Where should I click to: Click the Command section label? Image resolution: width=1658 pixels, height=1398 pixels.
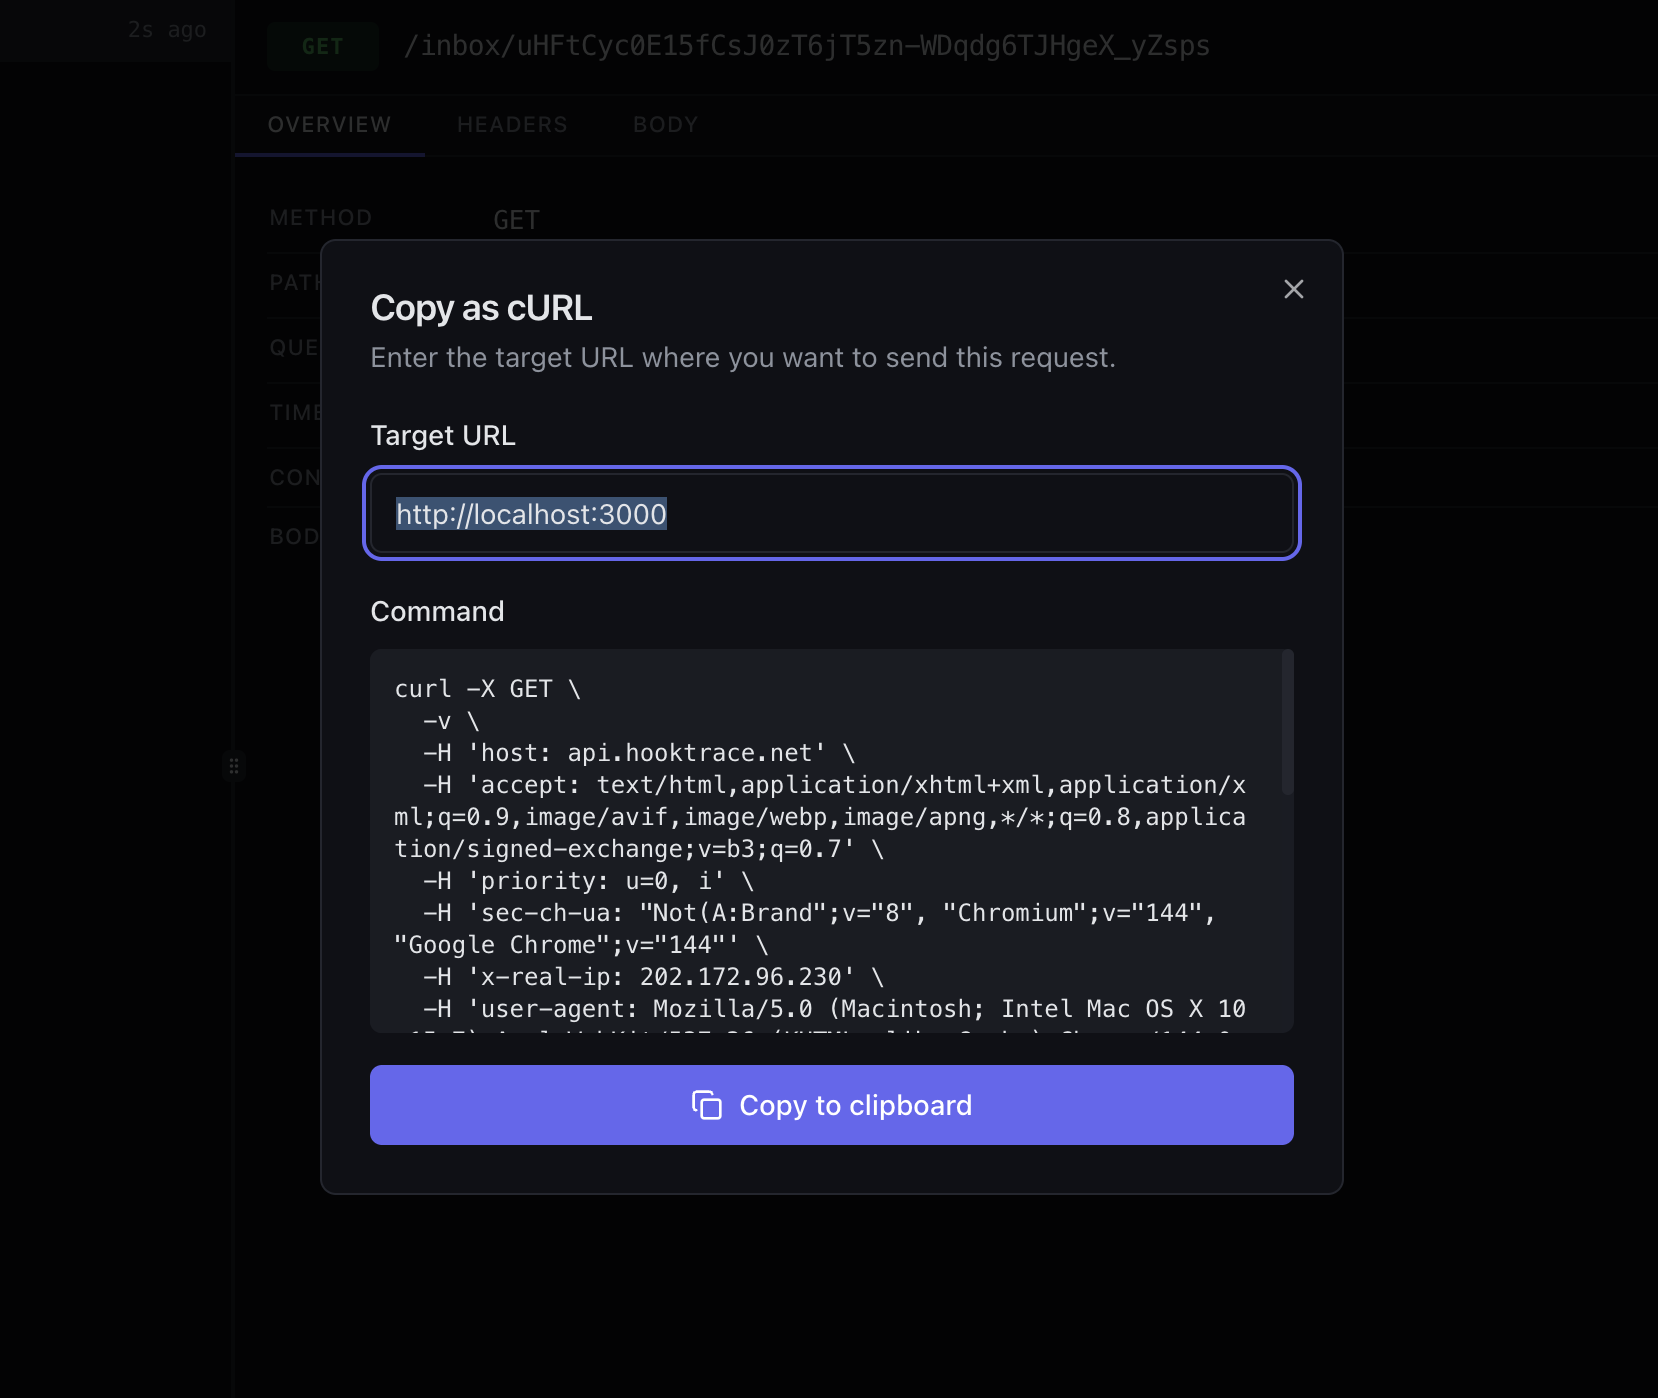point(437,611)
